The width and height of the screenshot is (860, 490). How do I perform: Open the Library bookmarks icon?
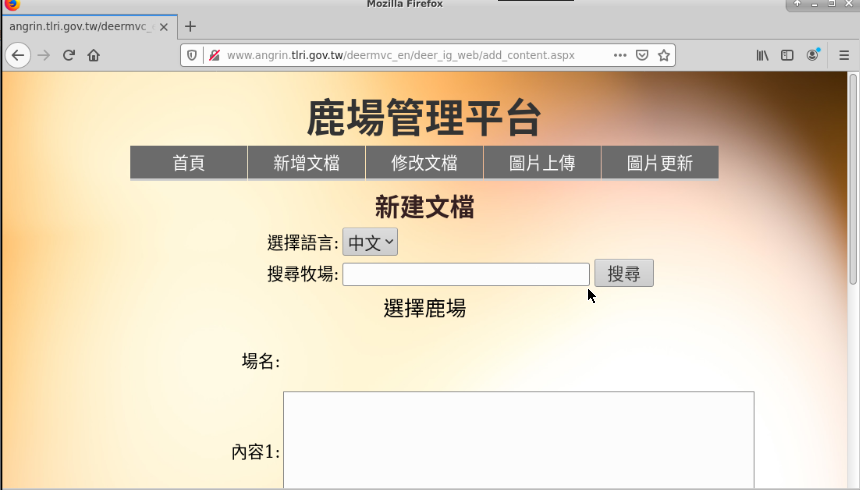pyautogui.click(x=762, y=55)
